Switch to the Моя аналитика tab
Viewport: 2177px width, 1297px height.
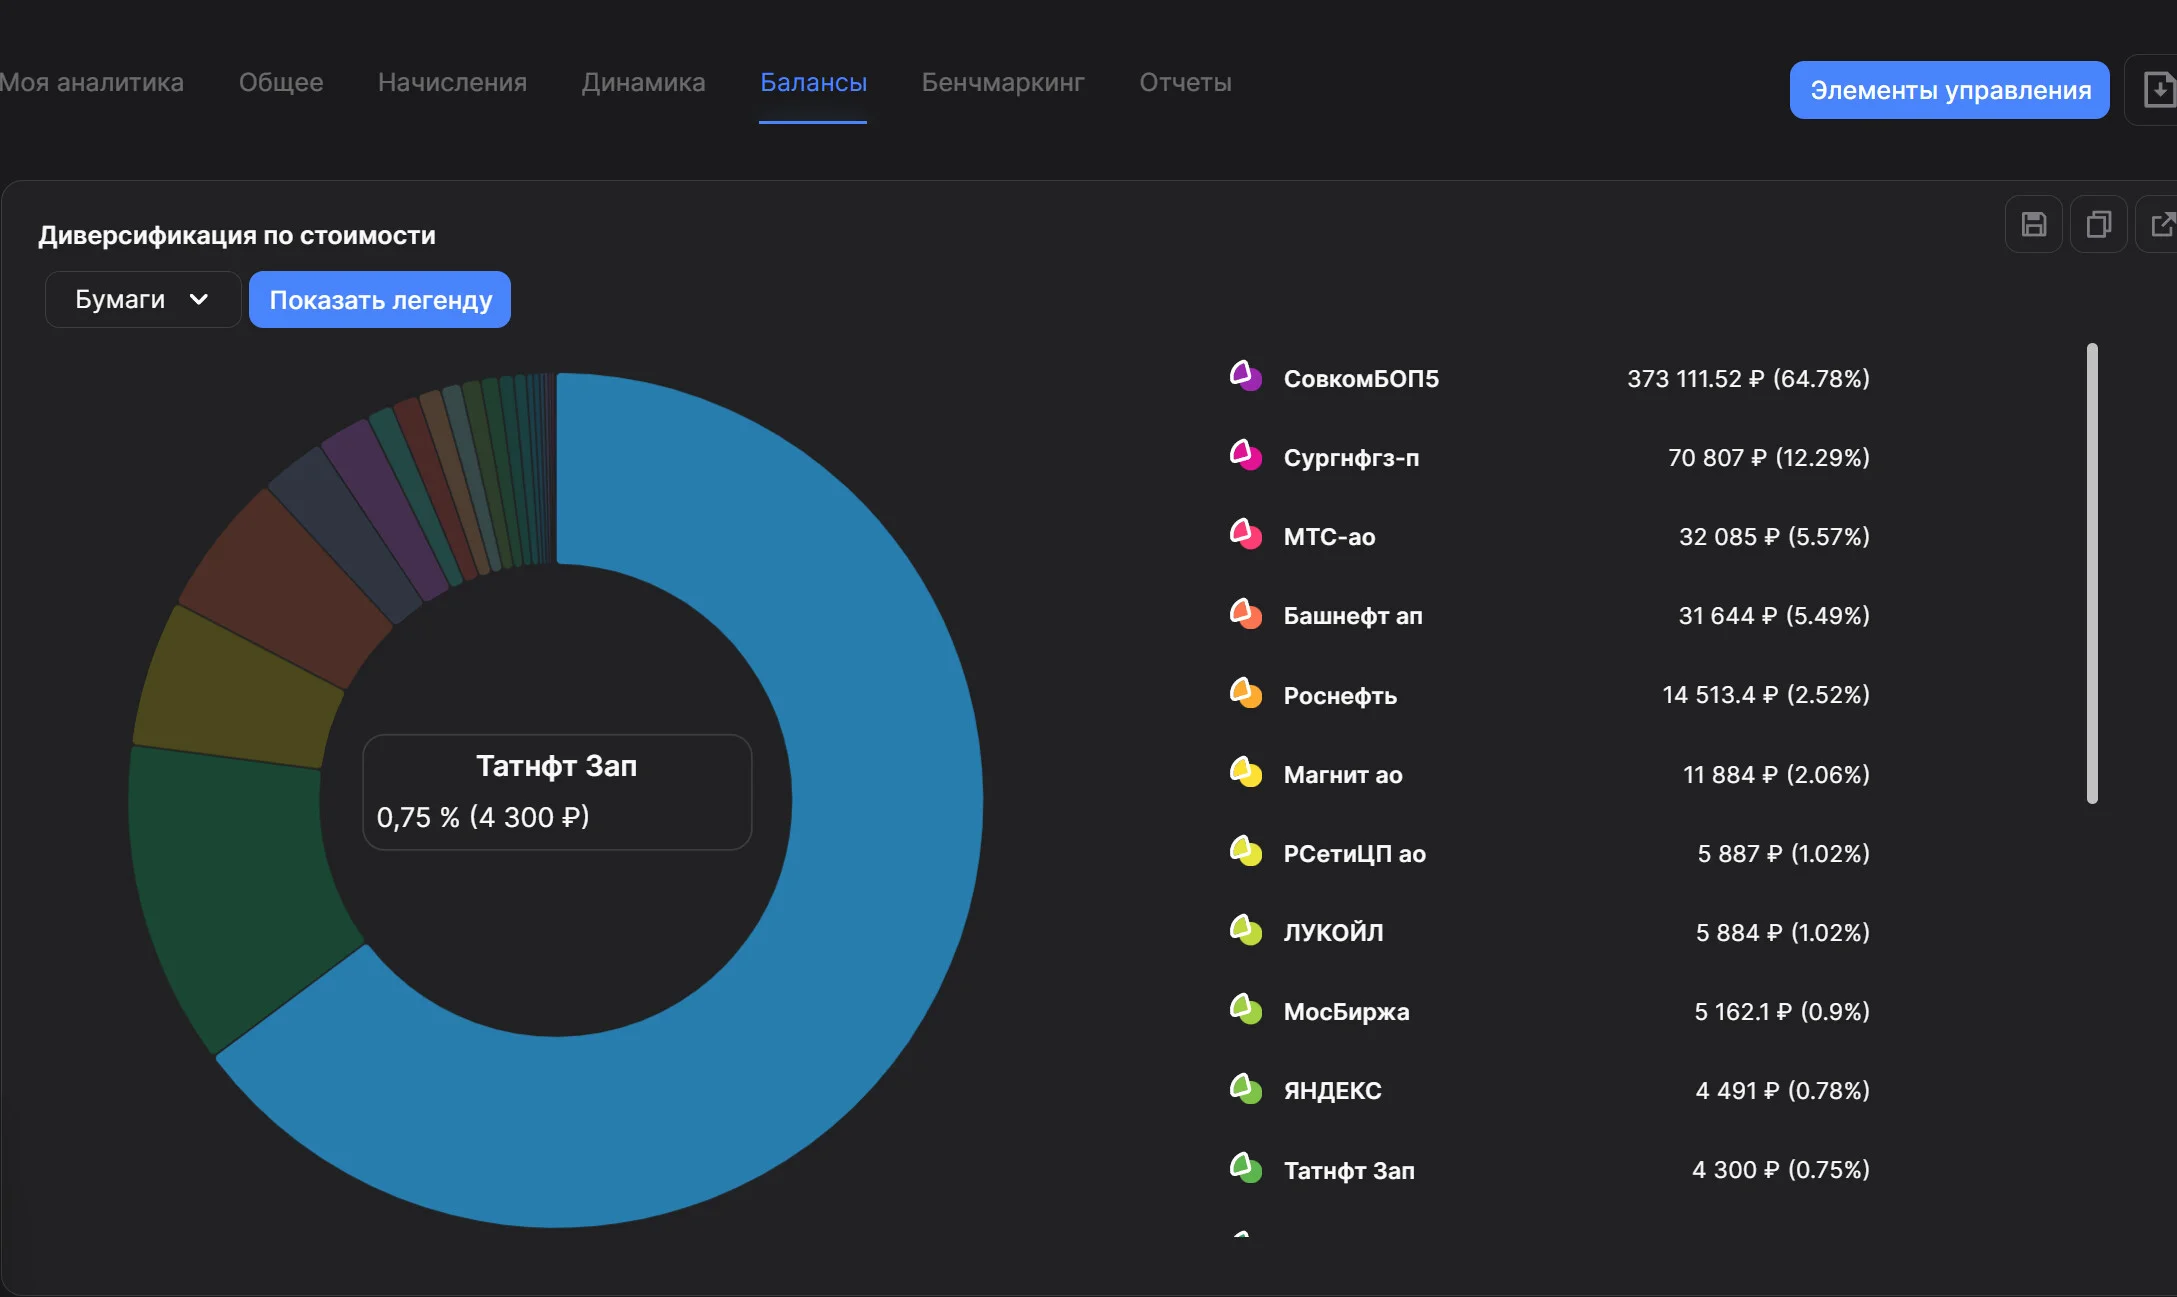pyautogui.click(x=91, y=82)
